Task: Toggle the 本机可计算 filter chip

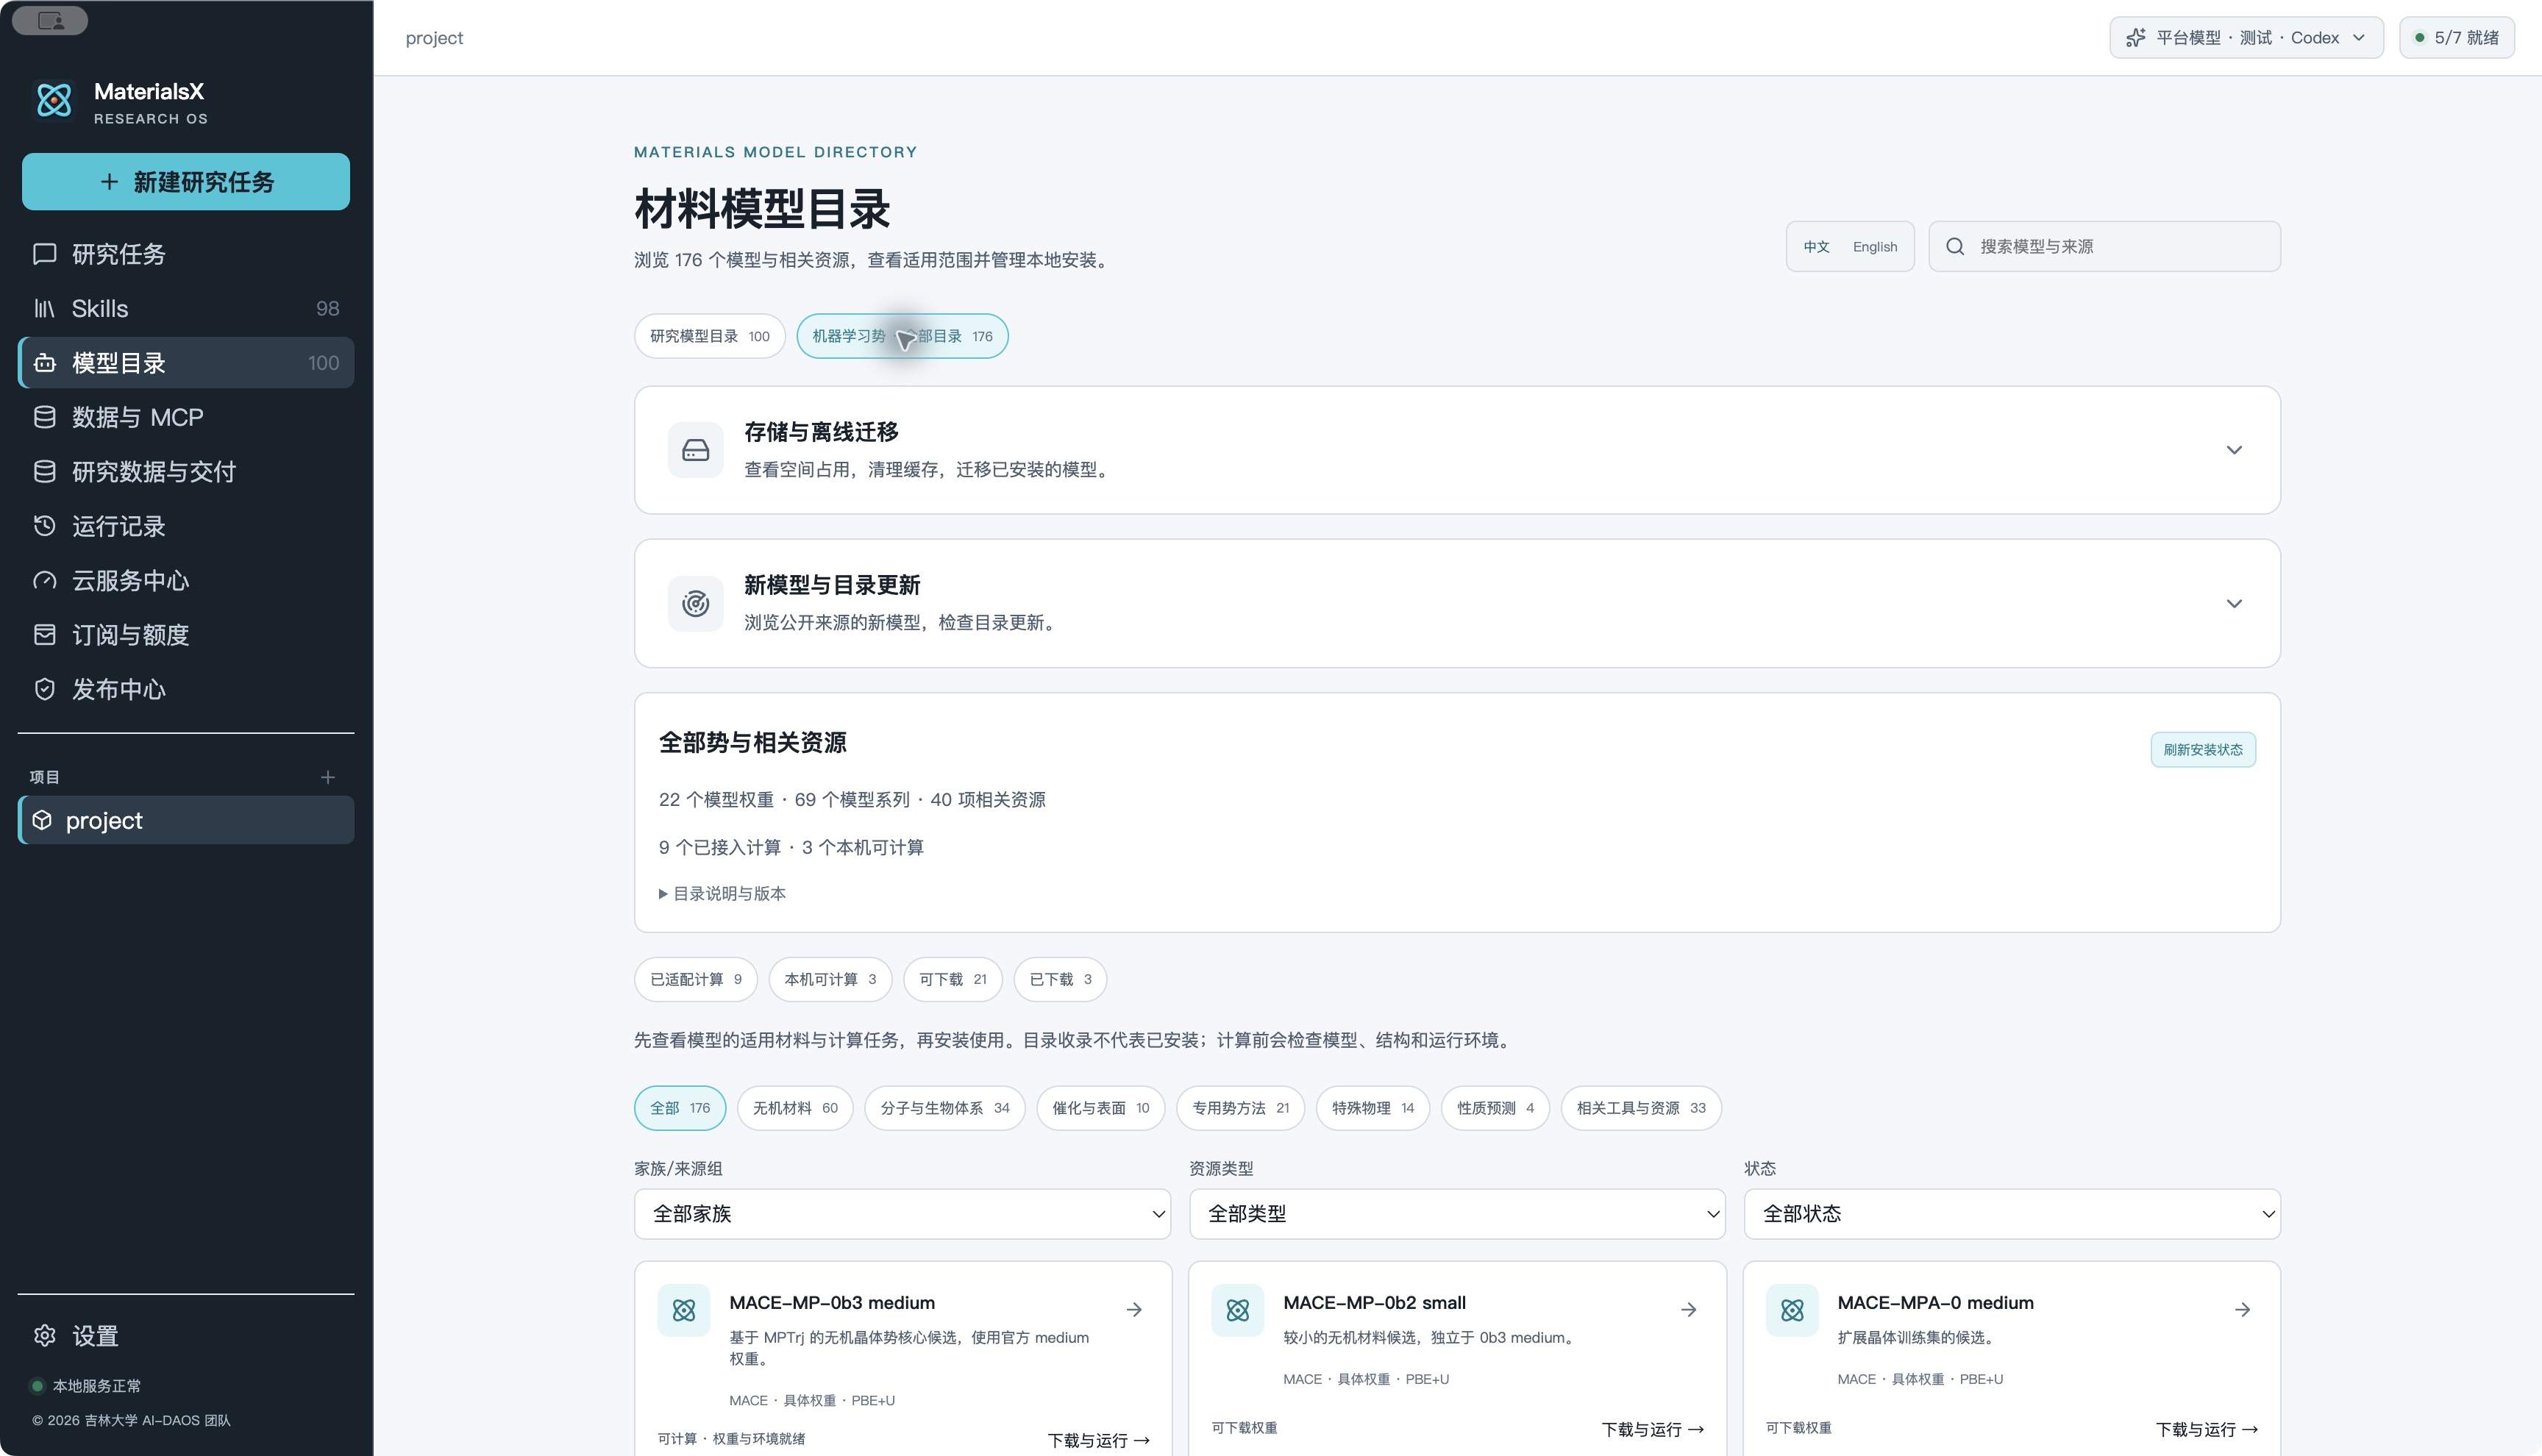Action: click(830, 979)
